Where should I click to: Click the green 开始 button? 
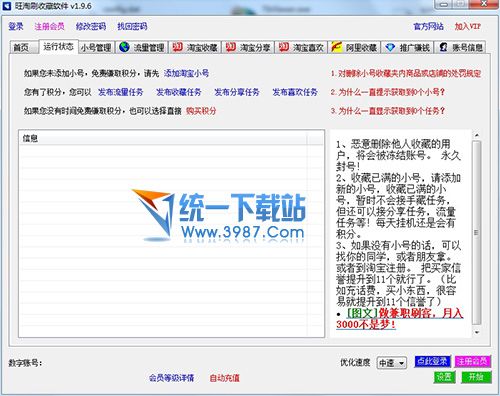click(x=476, y=377)
